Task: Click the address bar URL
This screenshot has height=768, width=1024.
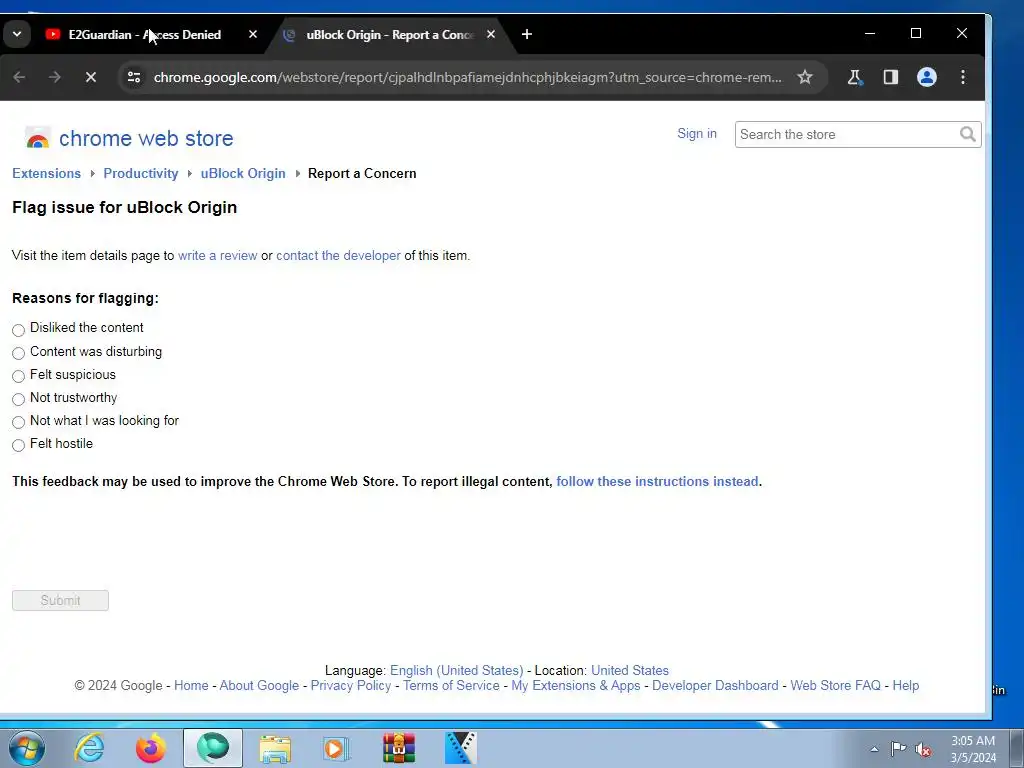Action: click(468, 77)
